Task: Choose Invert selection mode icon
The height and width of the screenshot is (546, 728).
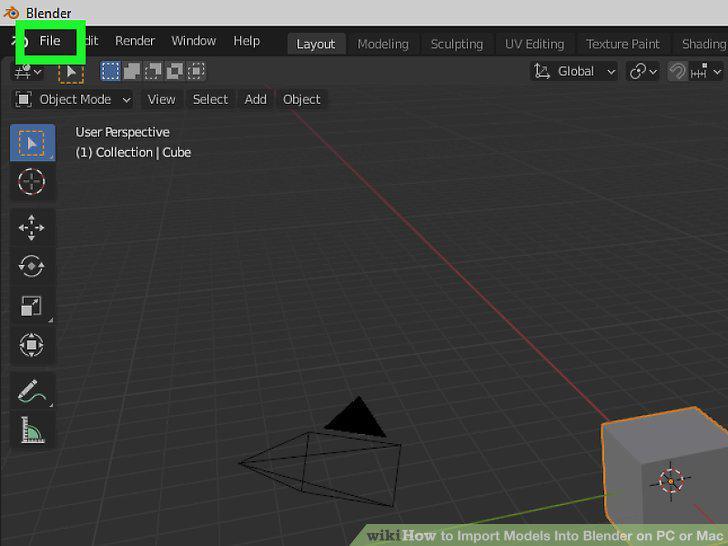Action: tap(175, 71)
